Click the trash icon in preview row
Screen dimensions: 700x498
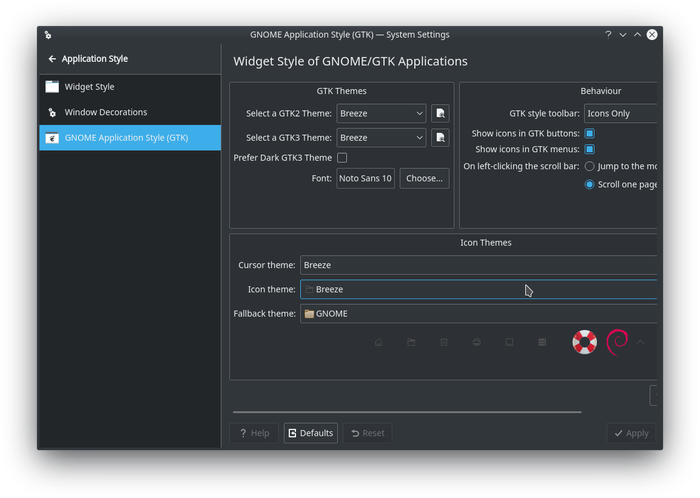point(444,342)
